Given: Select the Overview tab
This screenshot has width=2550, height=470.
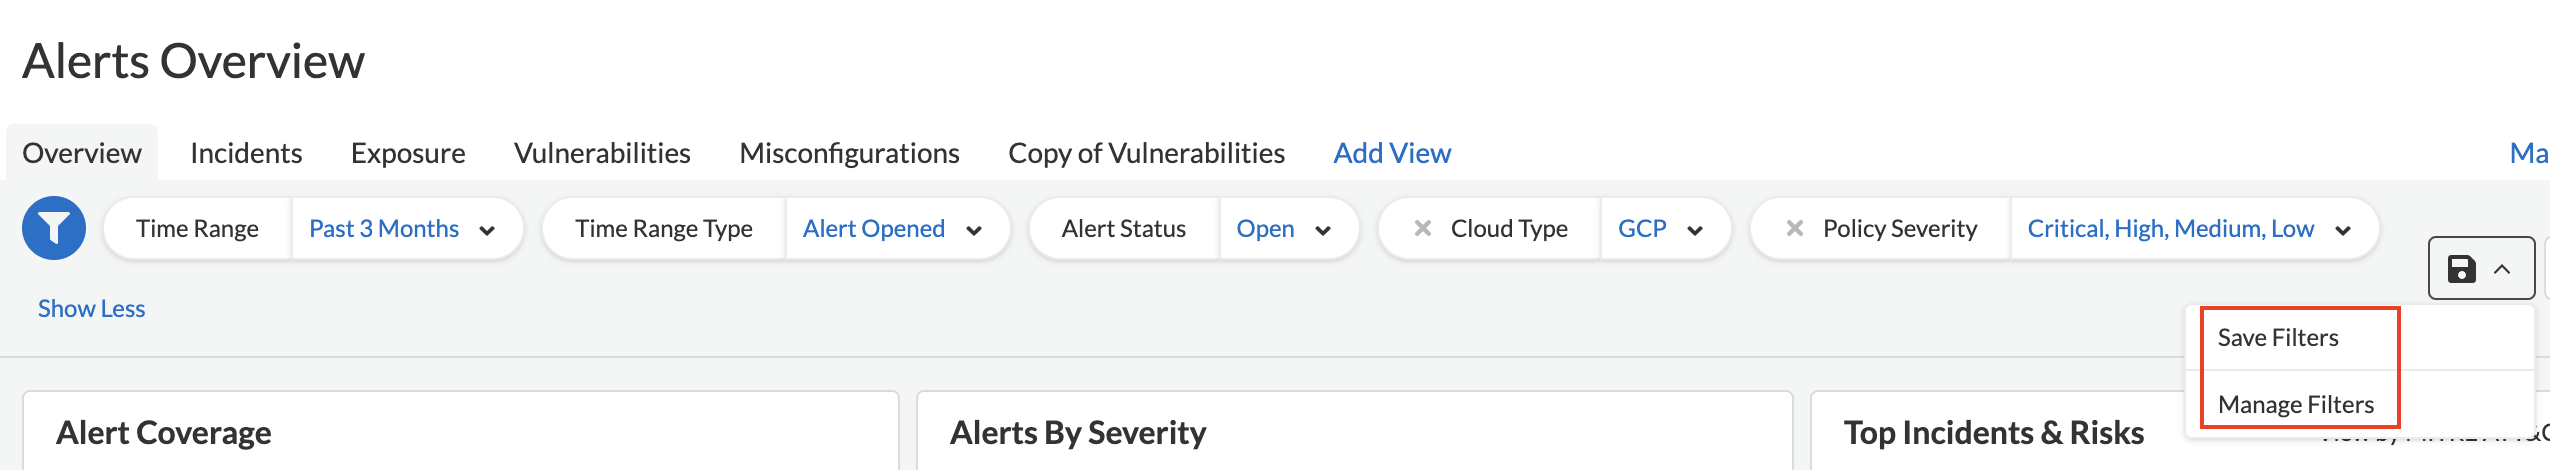Looking at the screenshot, I should 82,153.
